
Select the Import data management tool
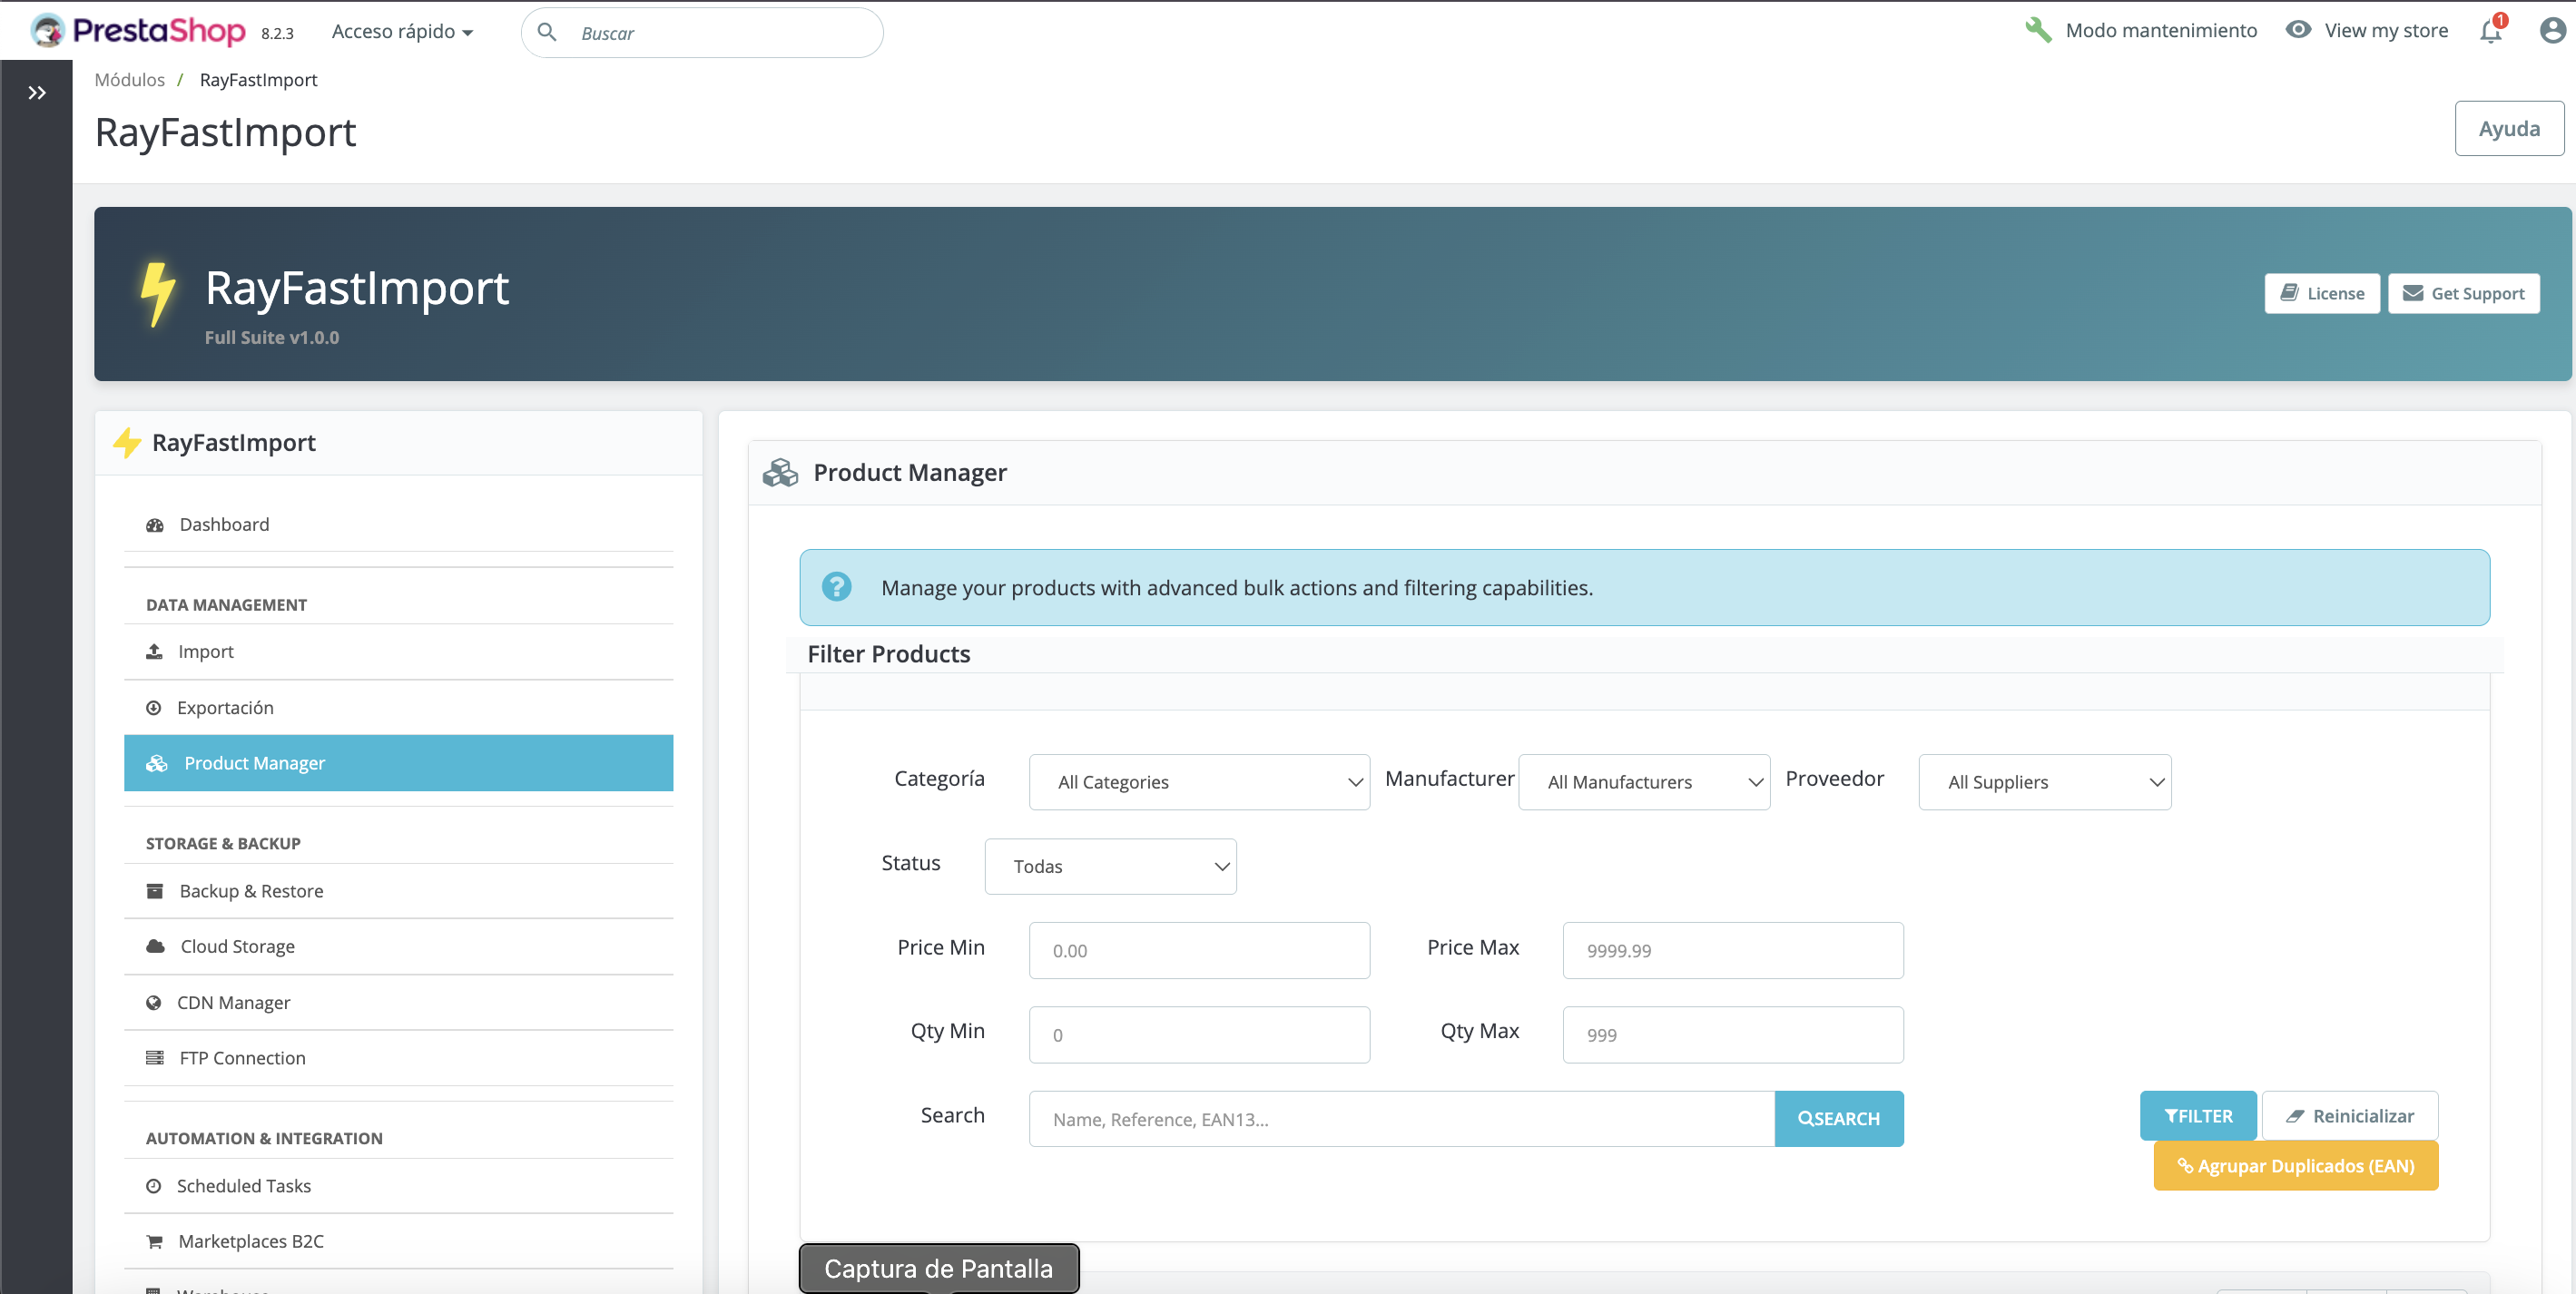tap(205, 651)
